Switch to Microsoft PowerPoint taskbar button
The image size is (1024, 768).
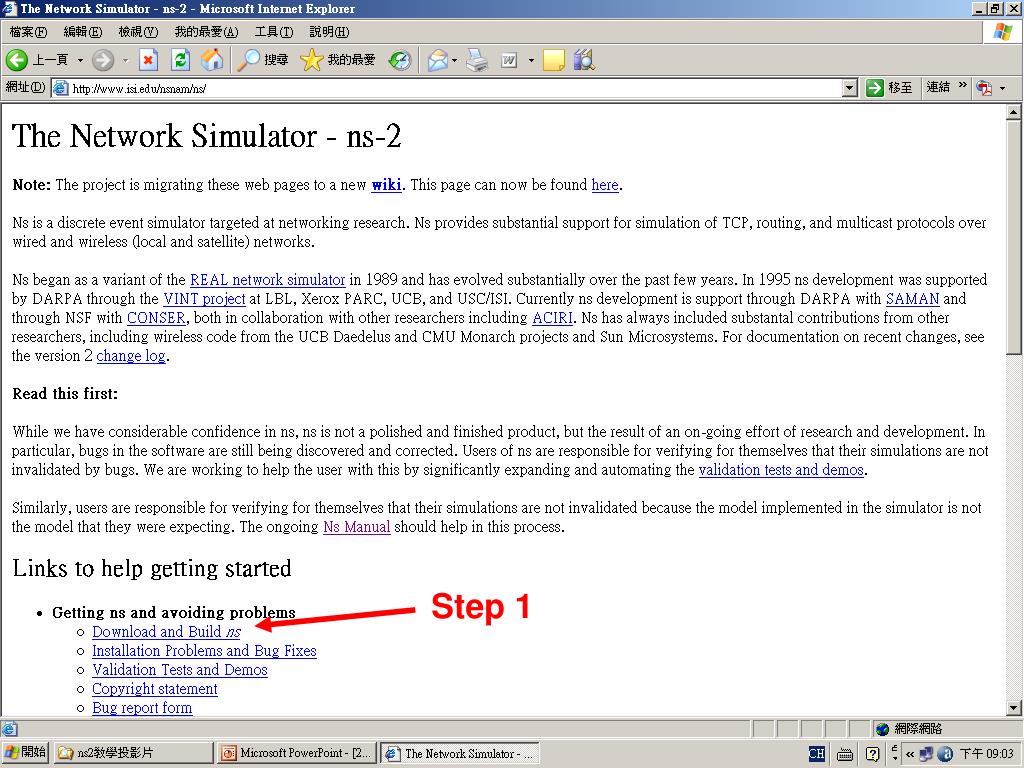[296, 753]
